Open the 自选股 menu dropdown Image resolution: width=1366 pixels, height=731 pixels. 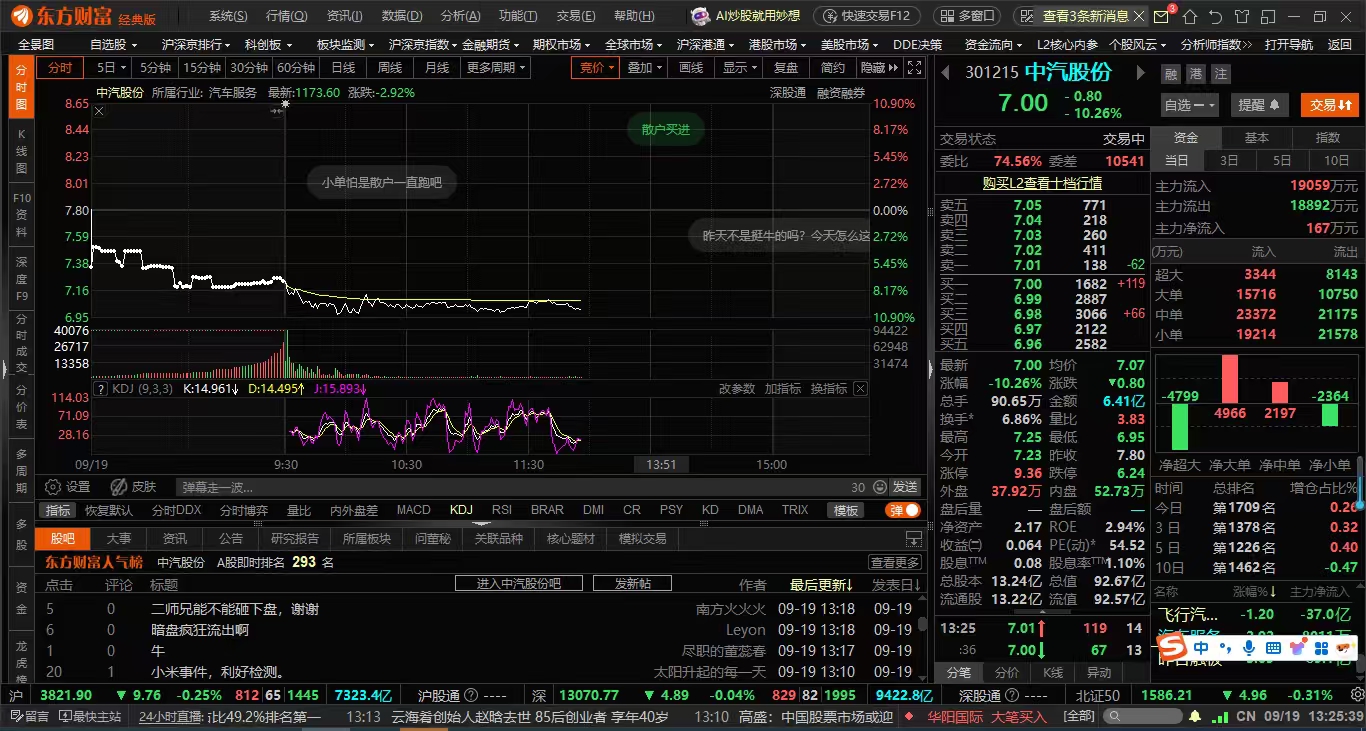coord(114,44)
